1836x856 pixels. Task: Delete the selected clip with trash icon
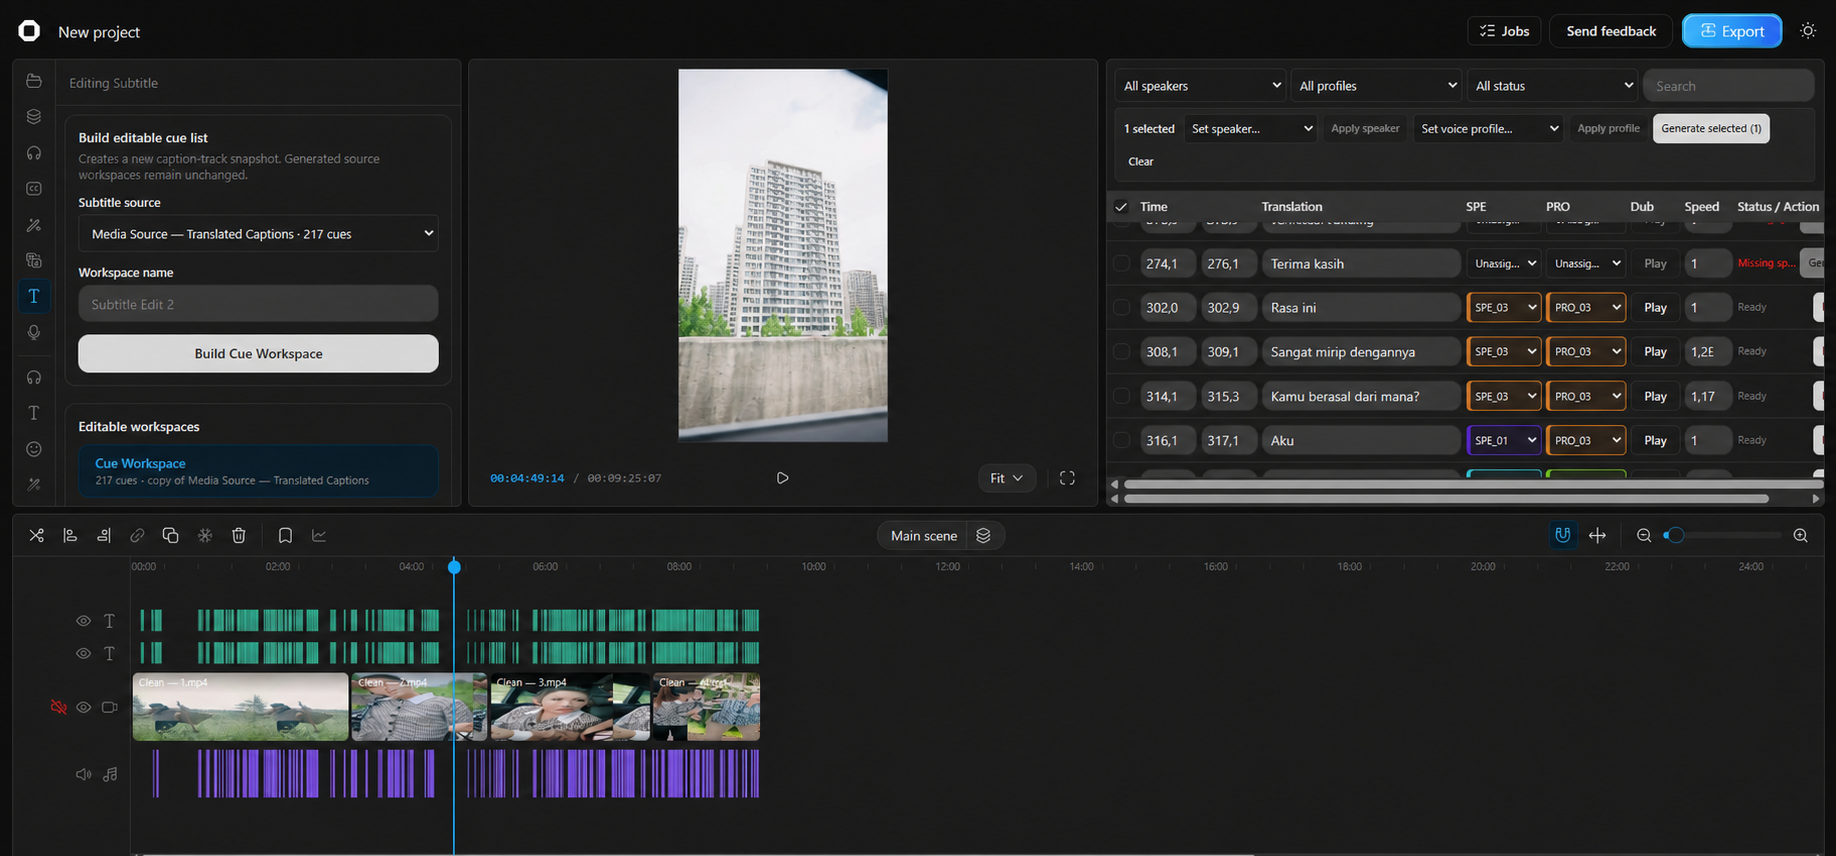click(239, 535)
